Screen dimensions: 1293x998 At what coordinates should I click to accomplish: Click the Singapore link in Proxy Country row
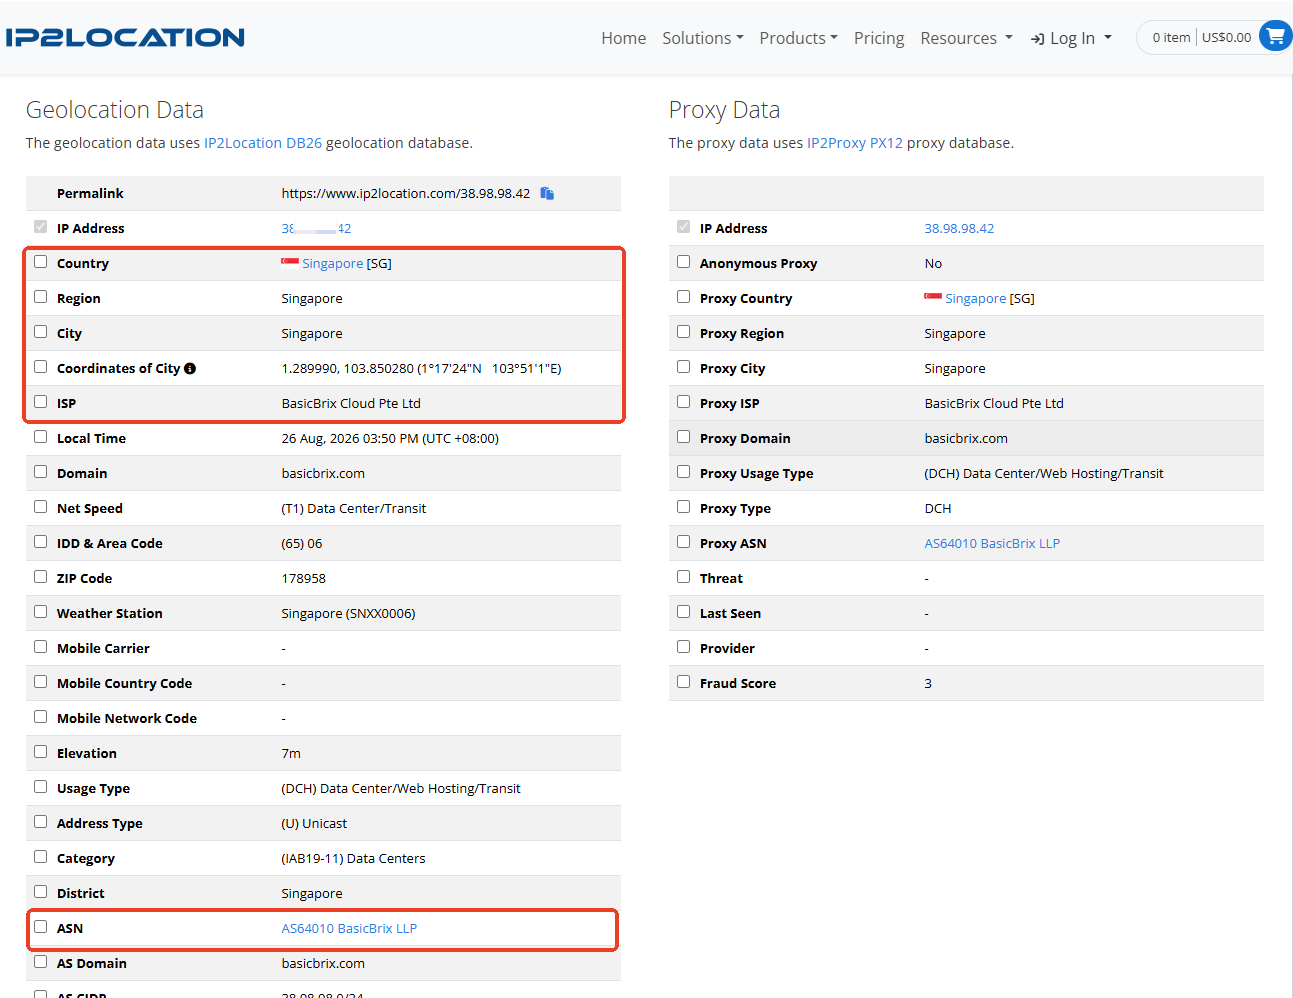976,298
